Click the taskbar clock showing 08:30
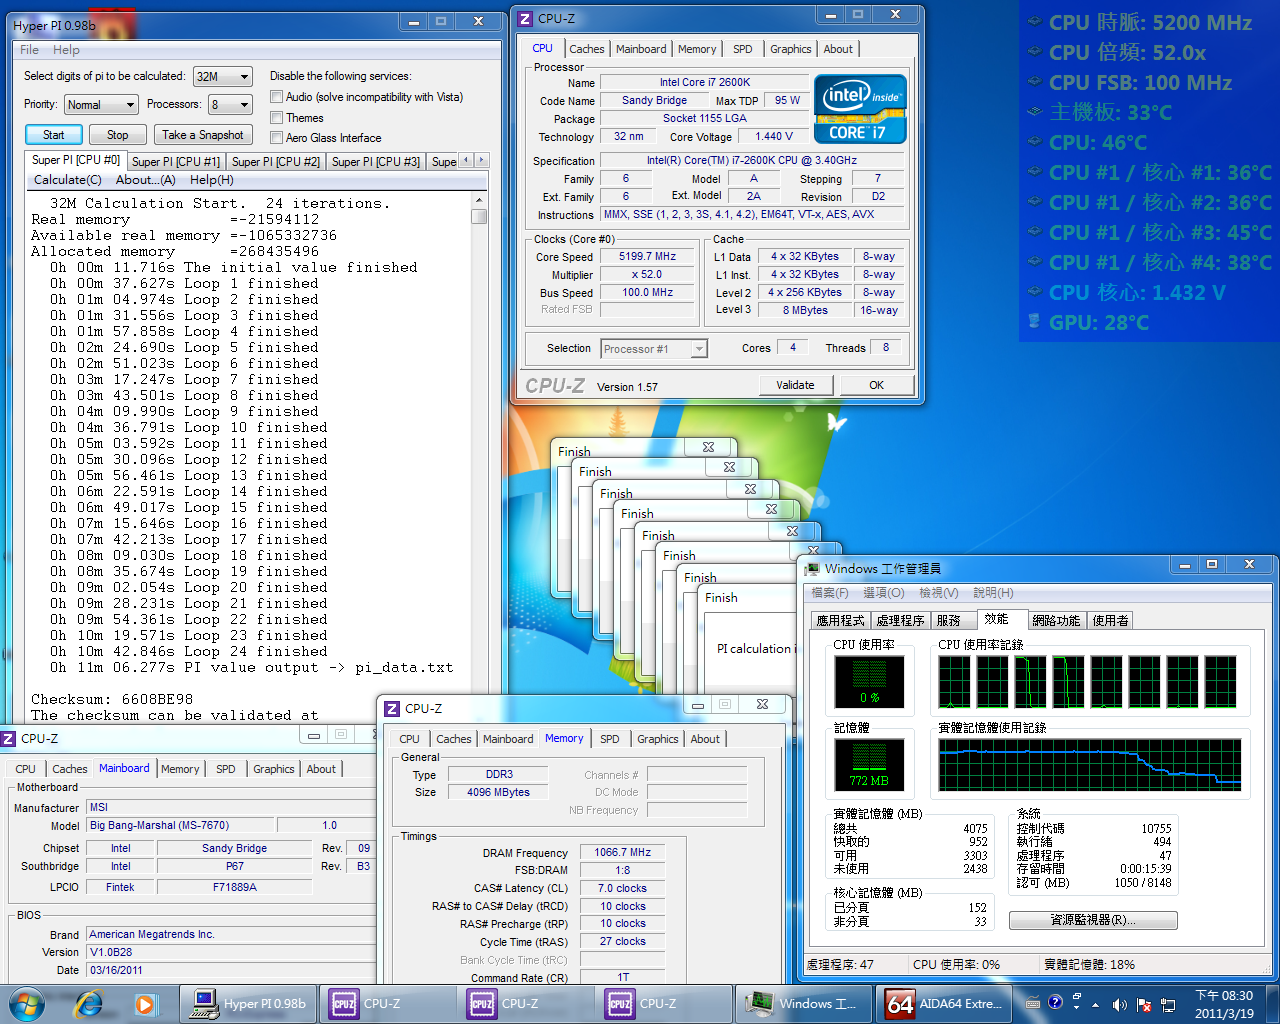 [x=1224, y=1004]
